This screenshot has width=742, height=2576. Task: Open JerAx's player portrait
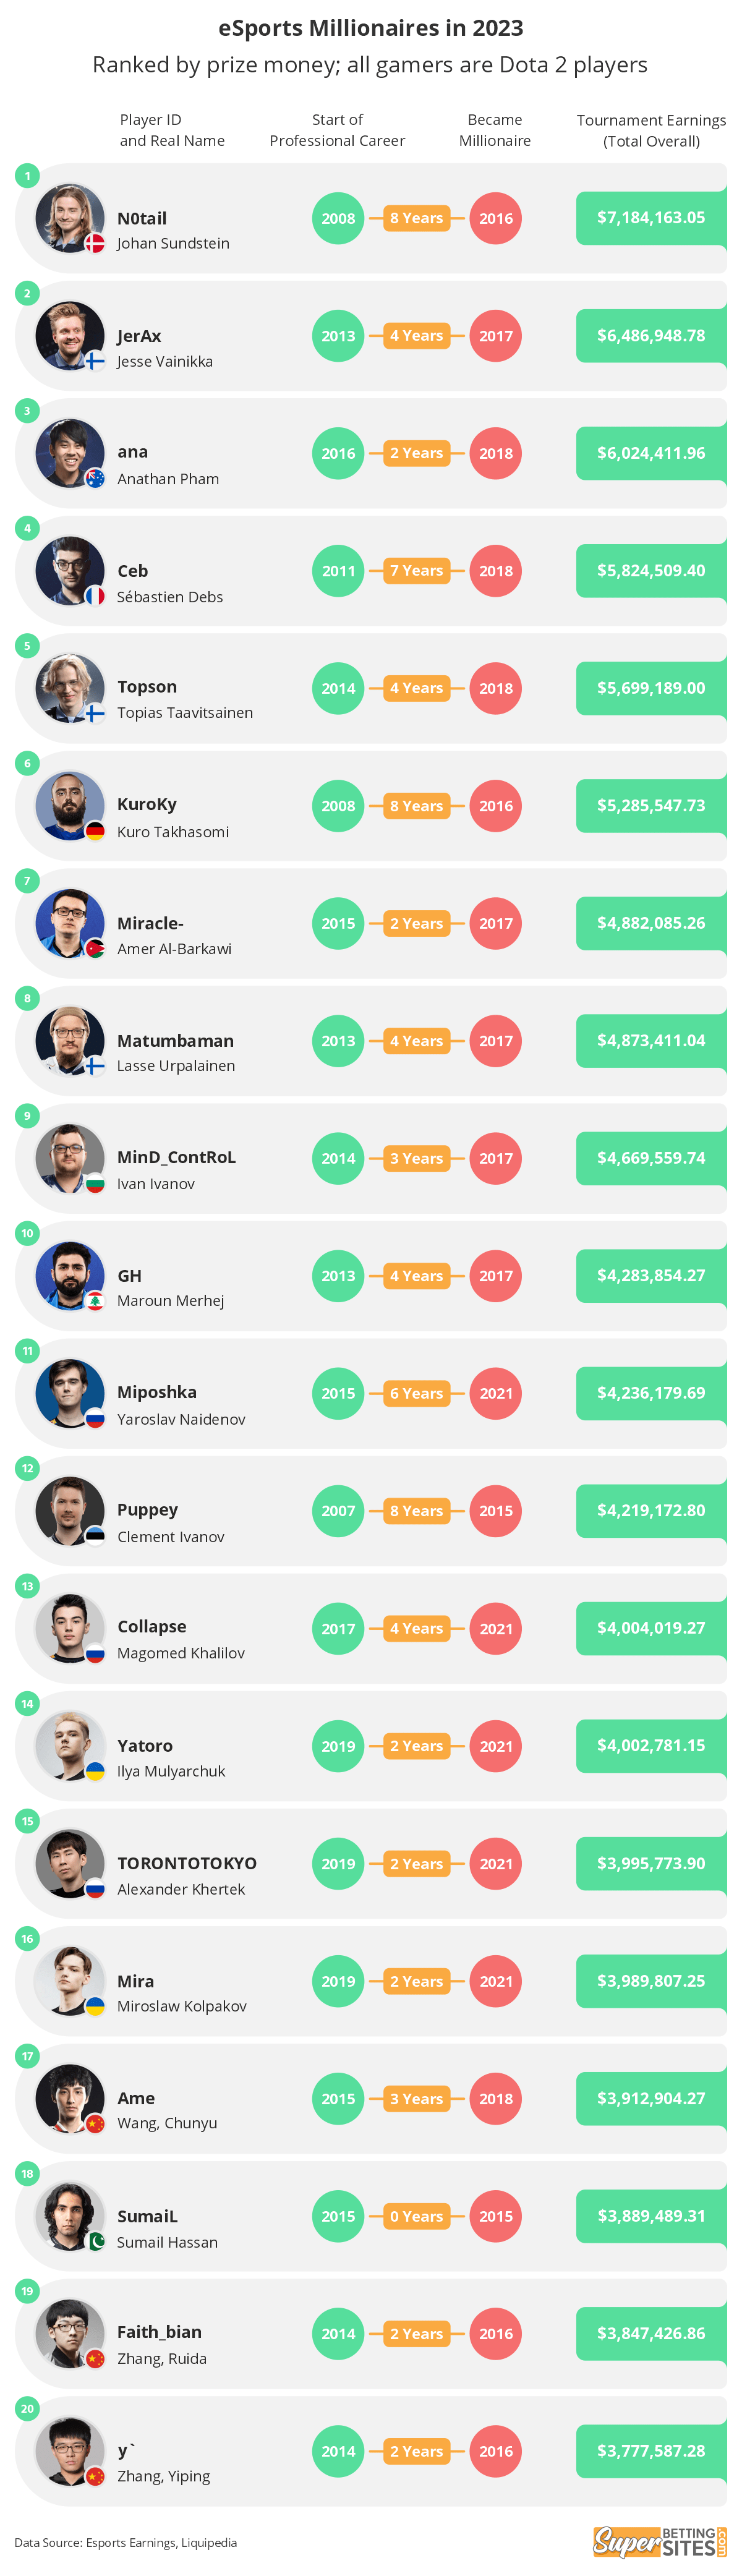coord(70,336)
